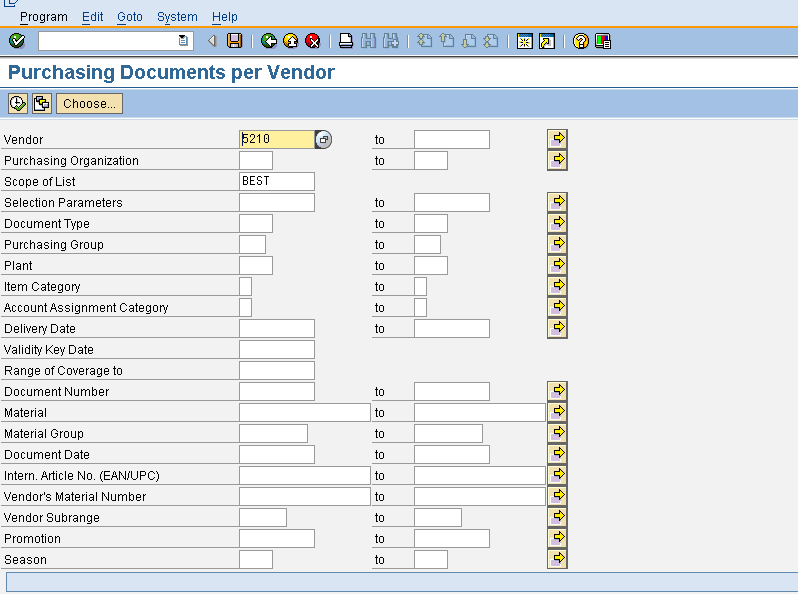Open the Goto menu
798x594 pixels.
click(x=130, y=17)
